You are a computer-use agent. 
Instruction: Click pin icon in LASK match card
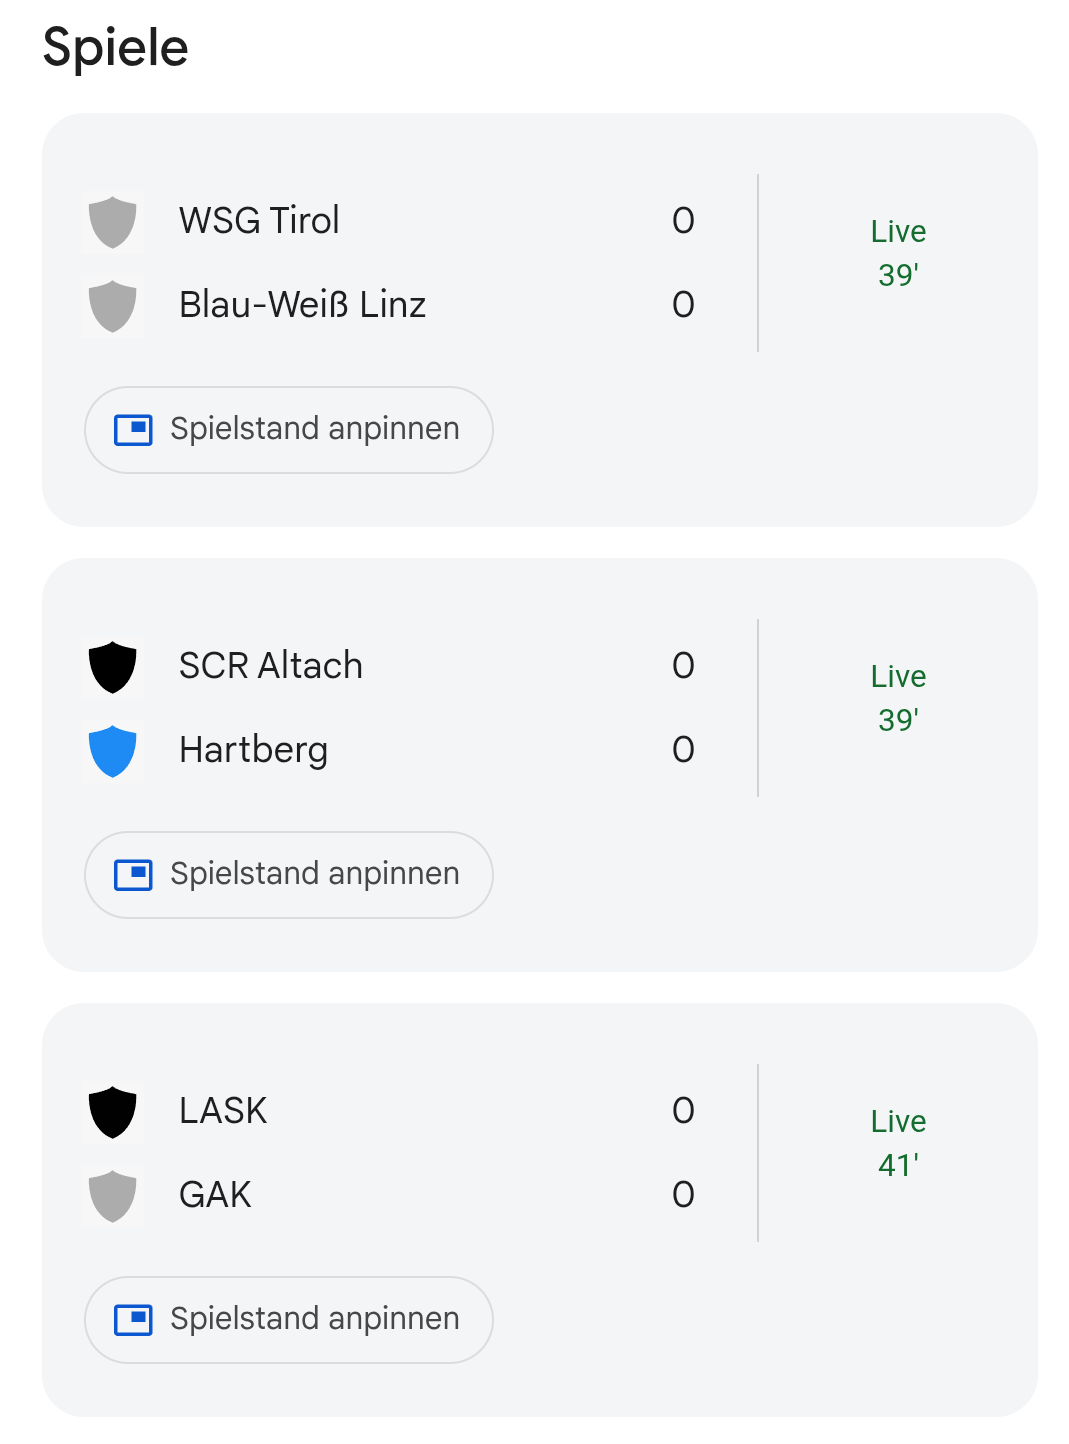[x=133, y=1320]
